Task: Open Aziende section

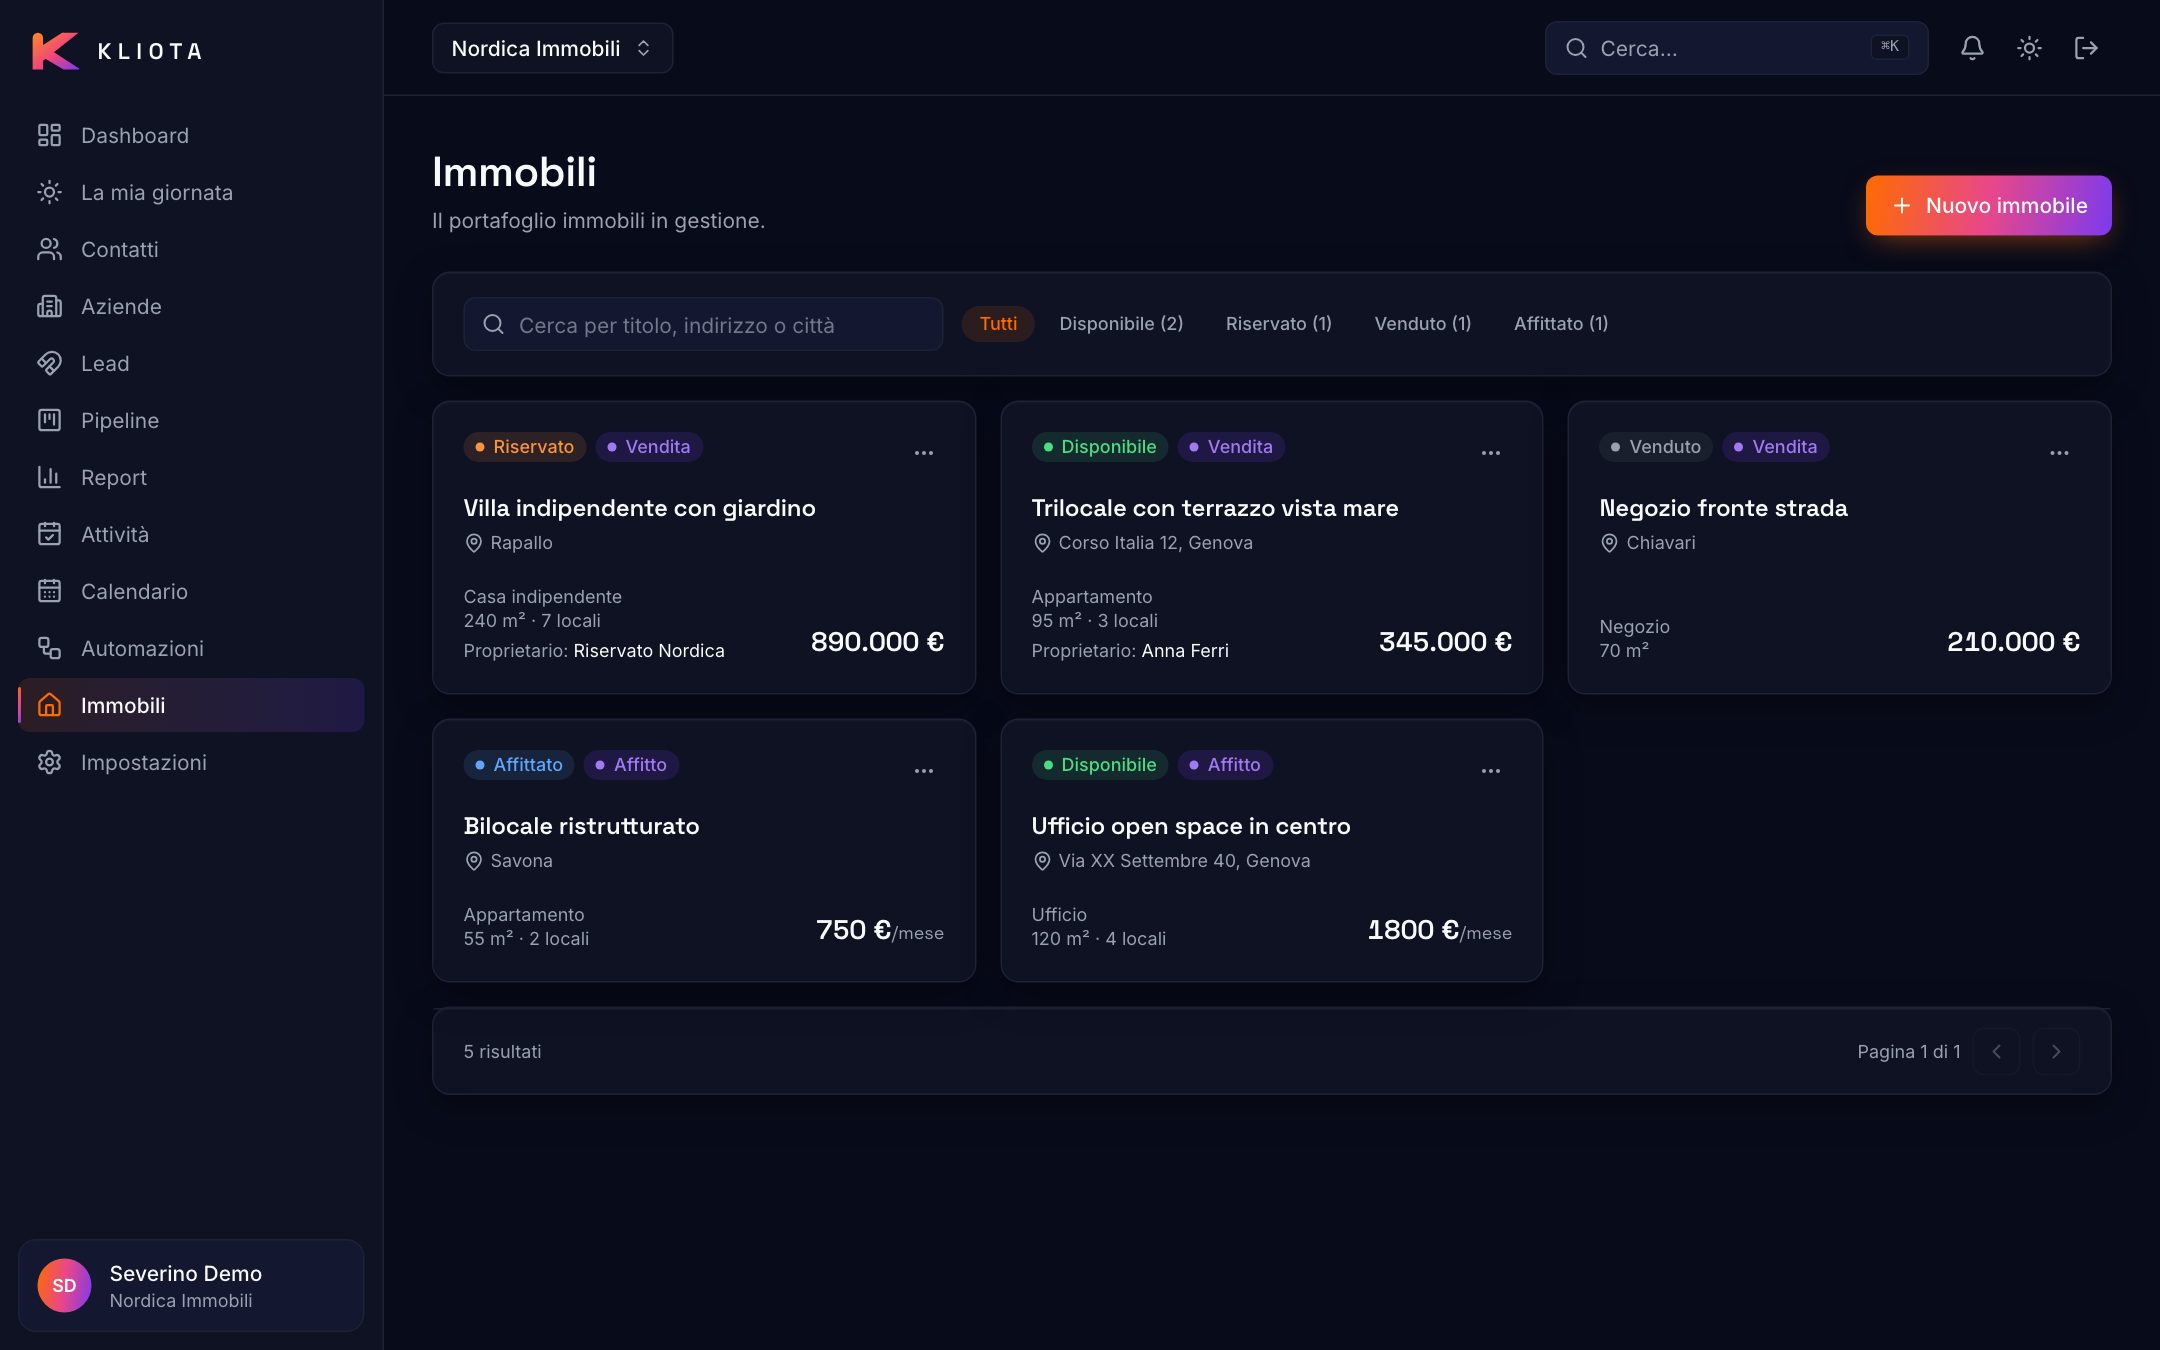Action: [x=191, y=306]
